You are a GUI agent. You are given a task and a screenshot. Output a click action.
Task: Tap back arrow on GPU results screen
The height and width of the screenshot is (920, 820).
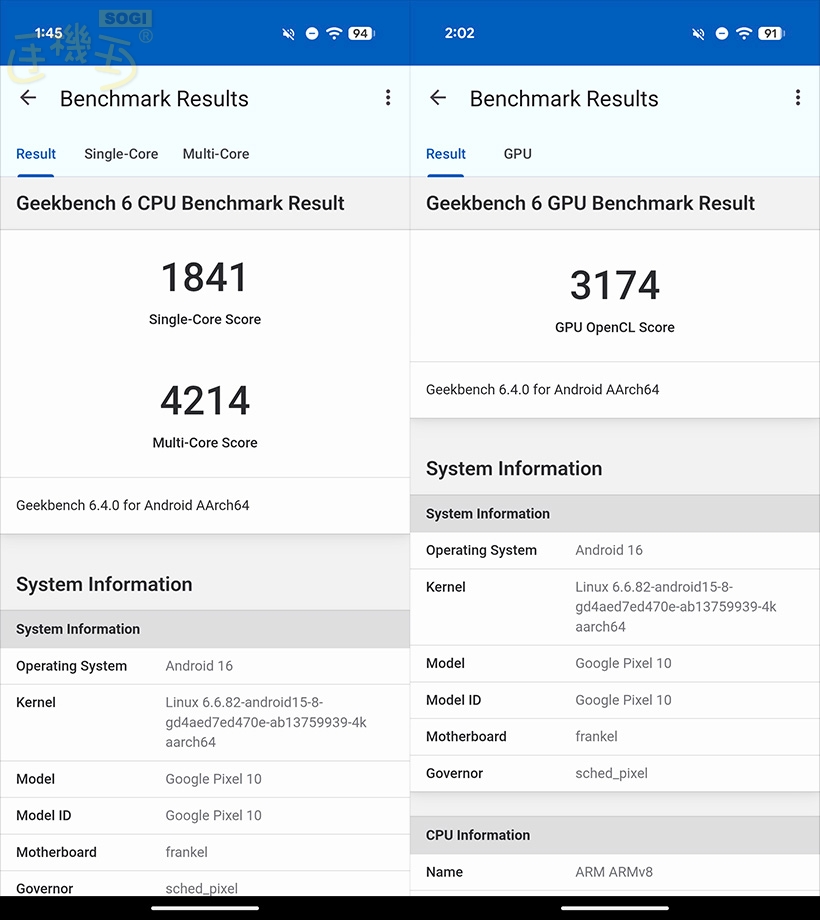point(438,98)
